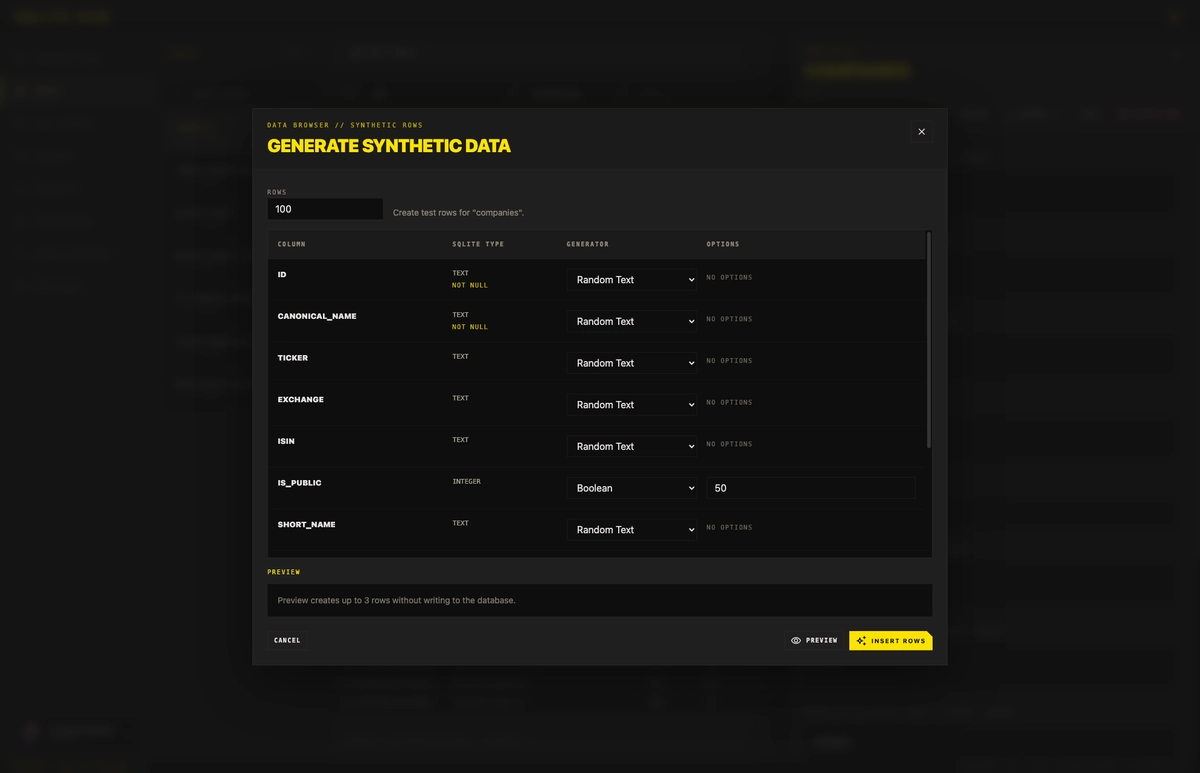
Task: Click the Generate Synthetic Data heading
Action: click(x=389, y=146)
